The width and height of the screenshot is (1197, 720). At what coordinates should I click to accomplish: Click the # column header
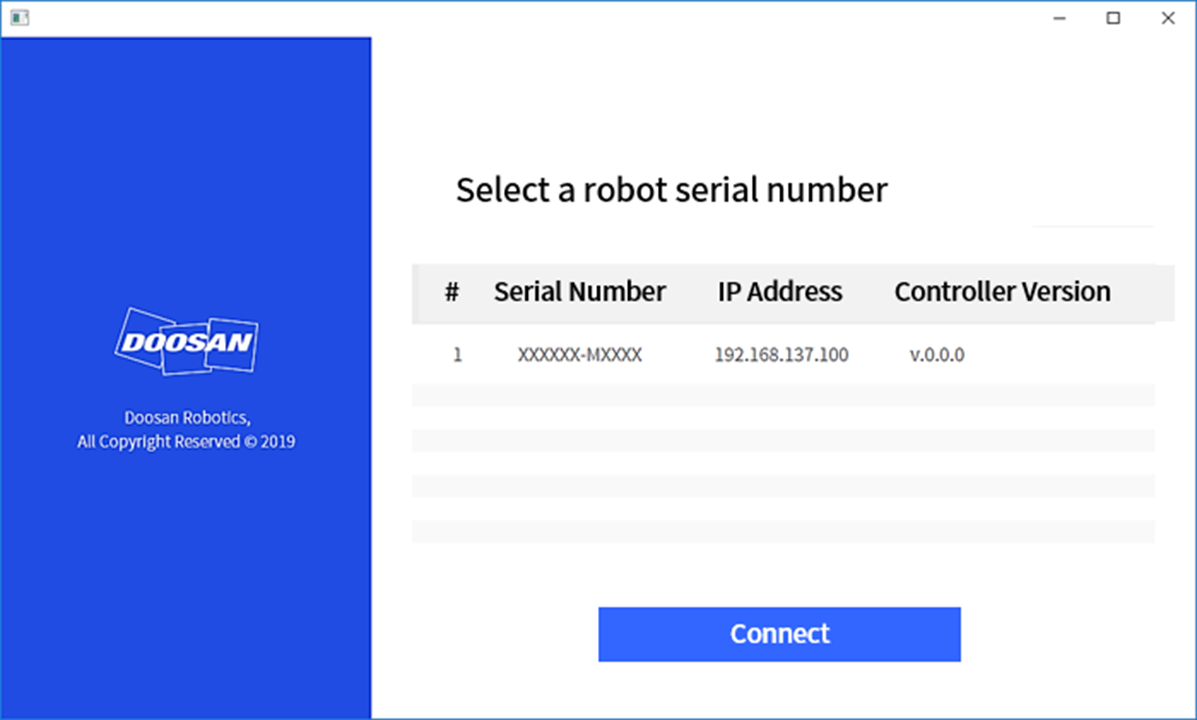[x=452, y=292]
